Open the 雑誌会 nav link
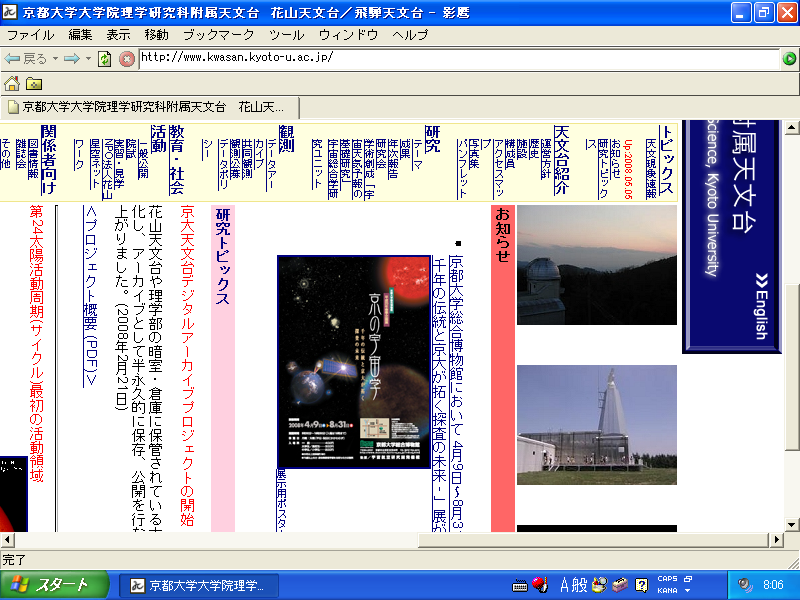The image size is (800, 600). (x=21, y=153)
